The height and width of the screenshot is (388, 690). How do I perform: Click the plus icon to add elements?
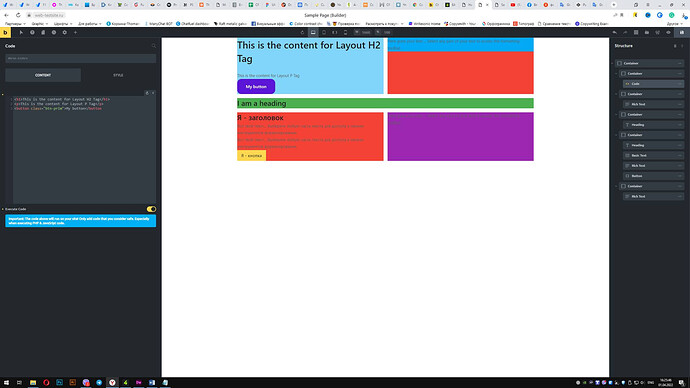[x=75, y=33]
